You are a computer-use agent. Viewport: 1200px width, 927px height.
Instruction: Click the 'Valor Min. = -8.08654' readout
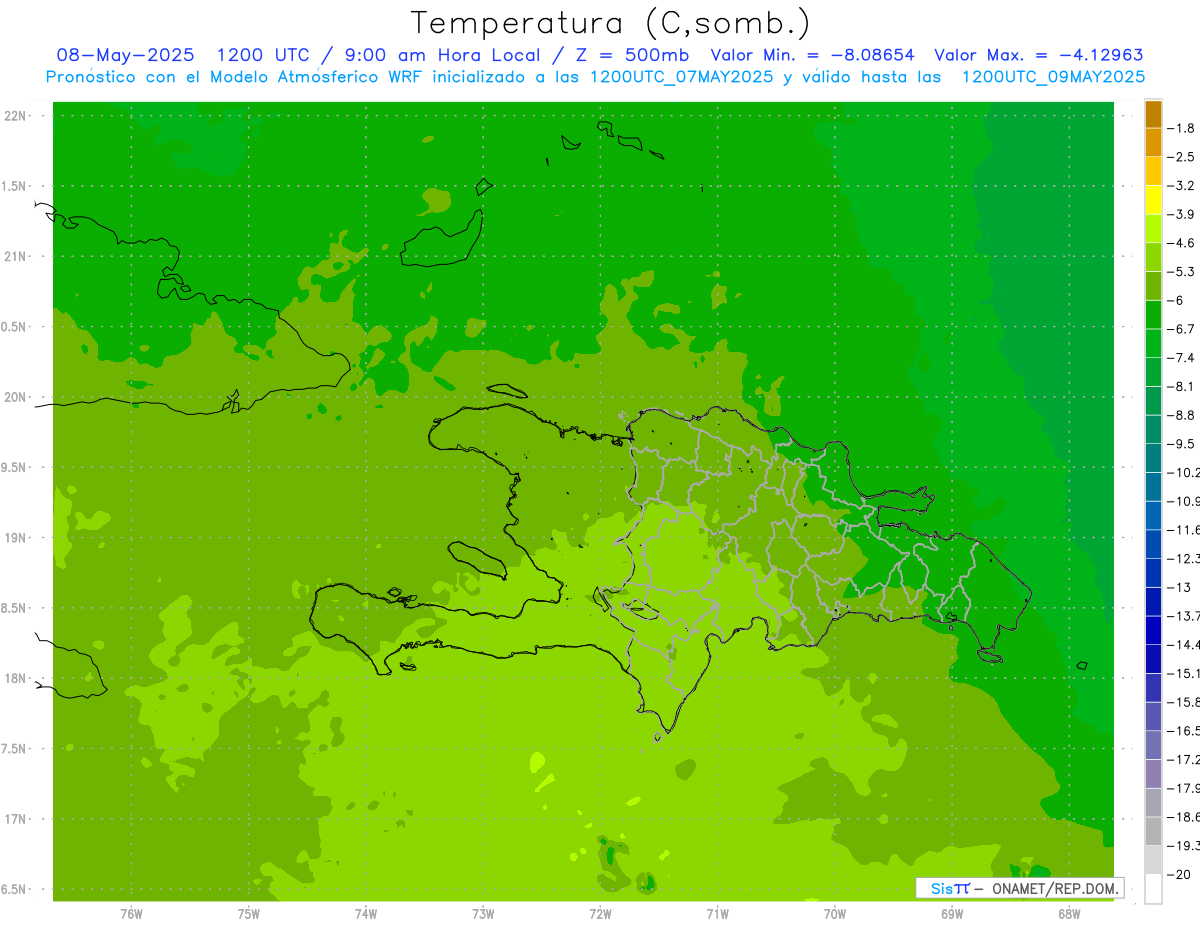pos(812,56)
